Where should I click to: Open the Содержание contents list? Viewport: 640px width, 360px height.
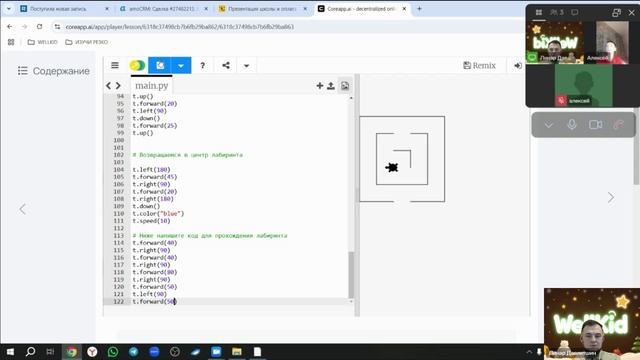point(53,71)
